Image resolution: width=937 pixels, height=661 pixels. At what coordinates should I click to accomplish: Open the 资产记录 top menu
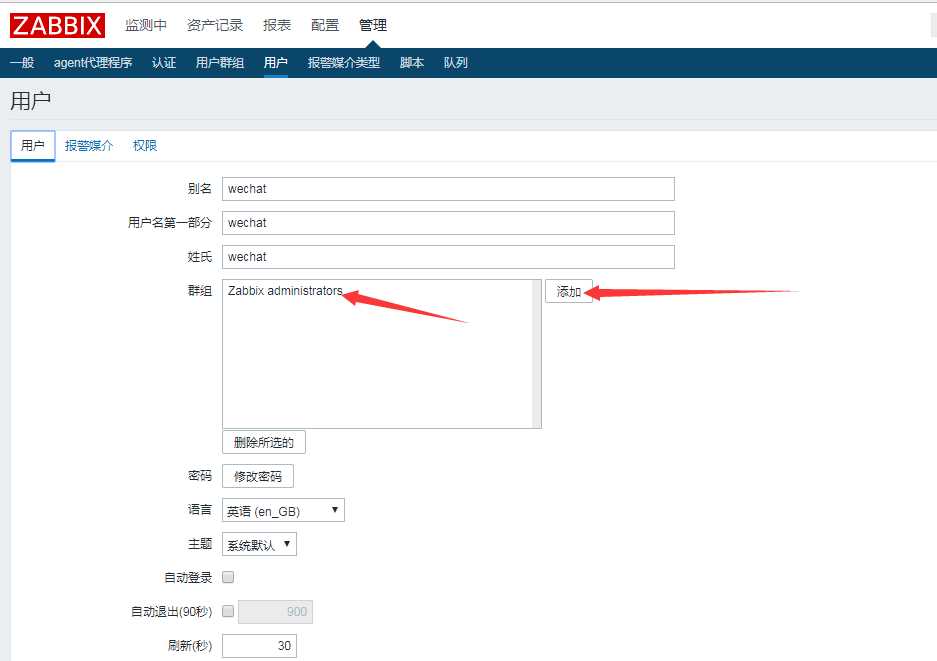[x=215, y=25]
